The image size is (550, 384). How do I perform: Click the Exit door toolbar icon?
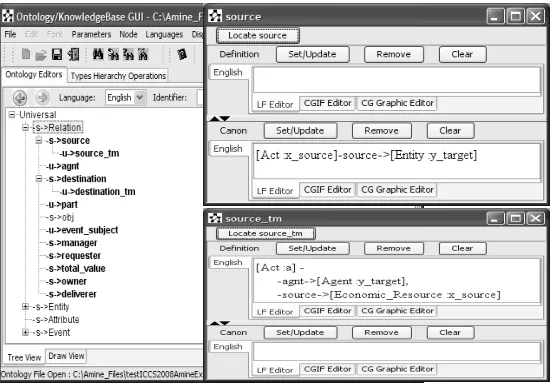click(73, 54)
